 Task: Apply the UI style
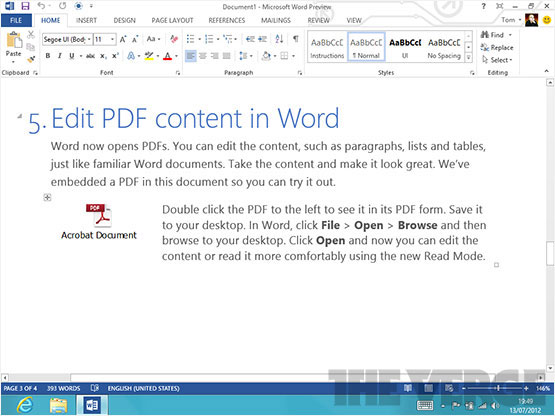tap(405, 48)
